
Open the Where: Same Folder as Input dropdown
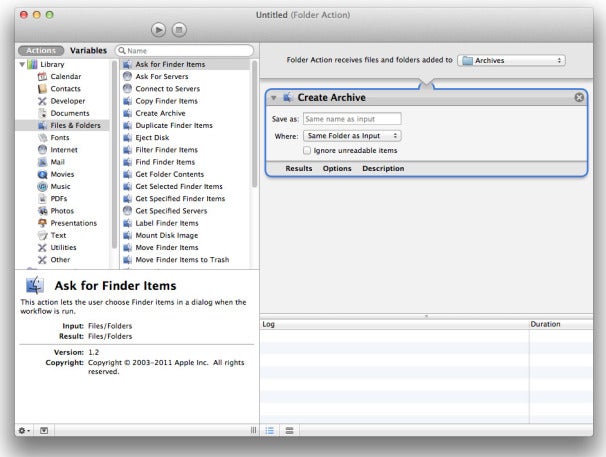pyautogui.click(x=352, y=136)
